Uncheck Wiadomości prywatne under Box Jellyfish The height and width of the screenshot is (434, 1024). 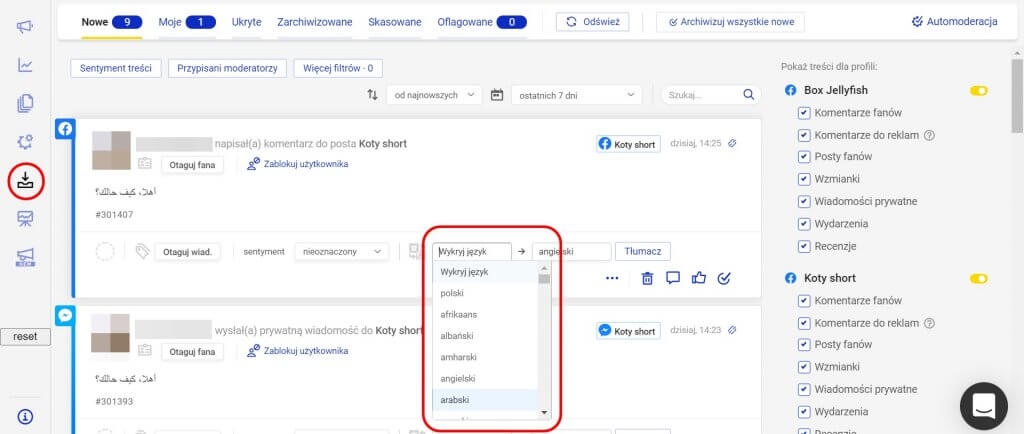tap(804, 202)
